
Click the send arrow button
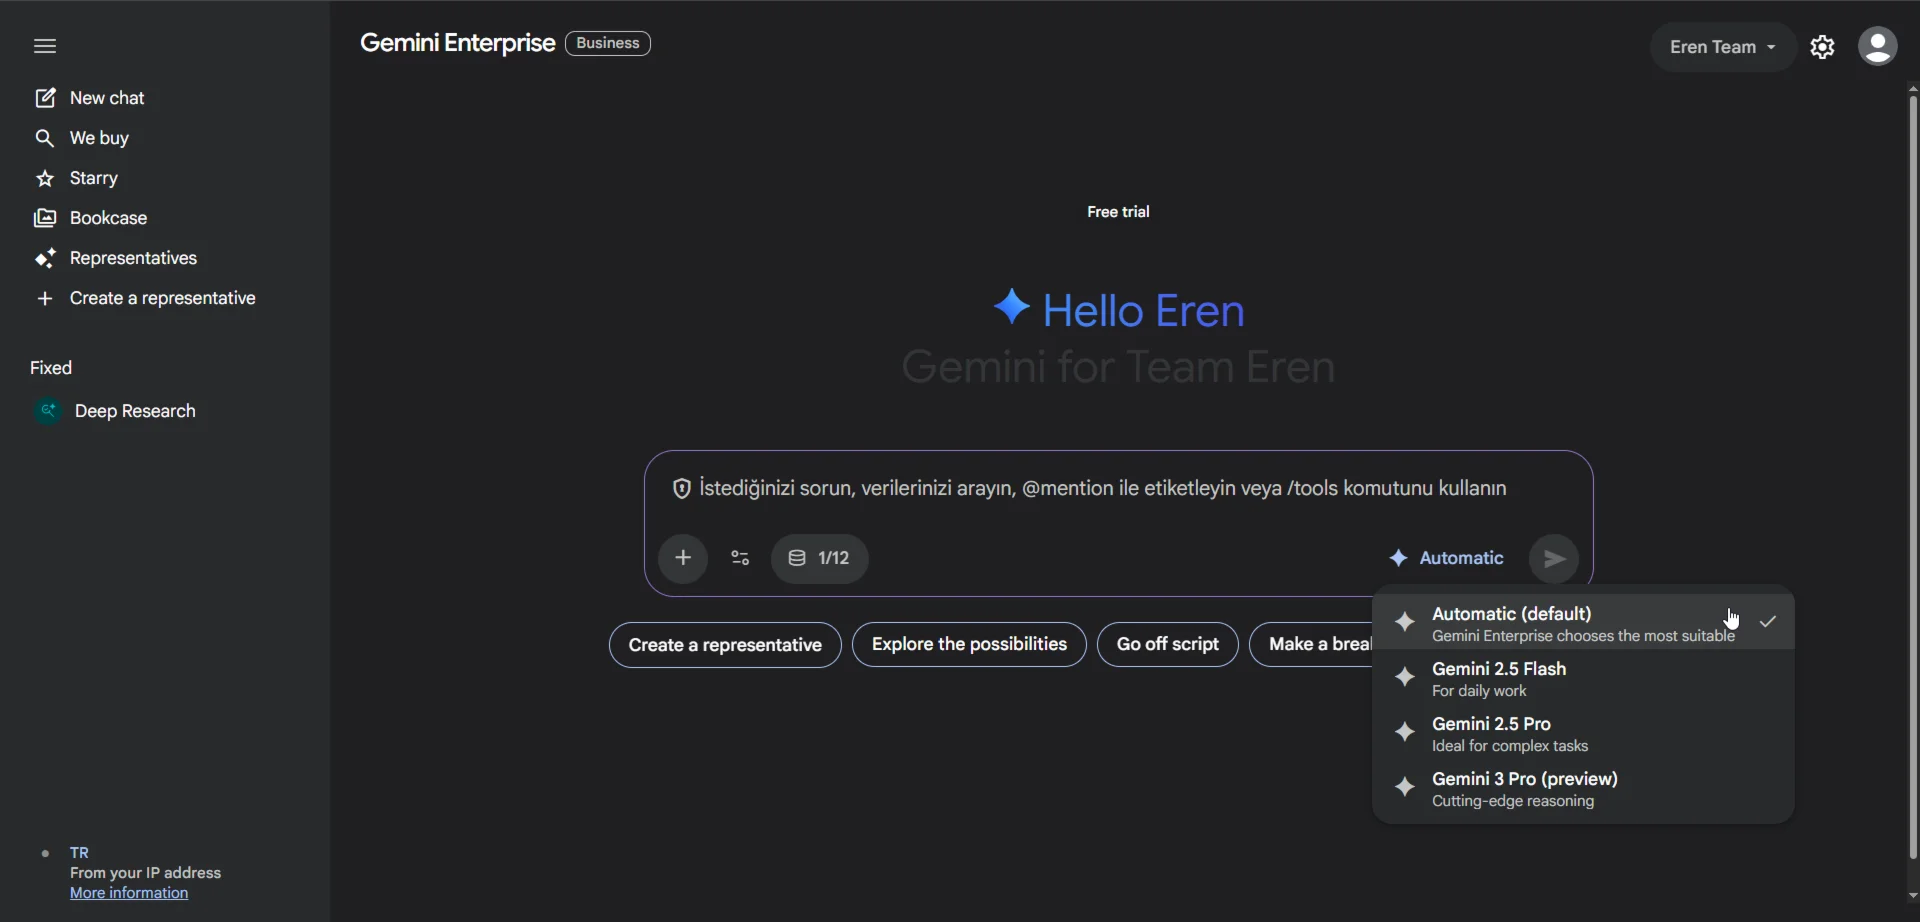(x=1554, y=558)
